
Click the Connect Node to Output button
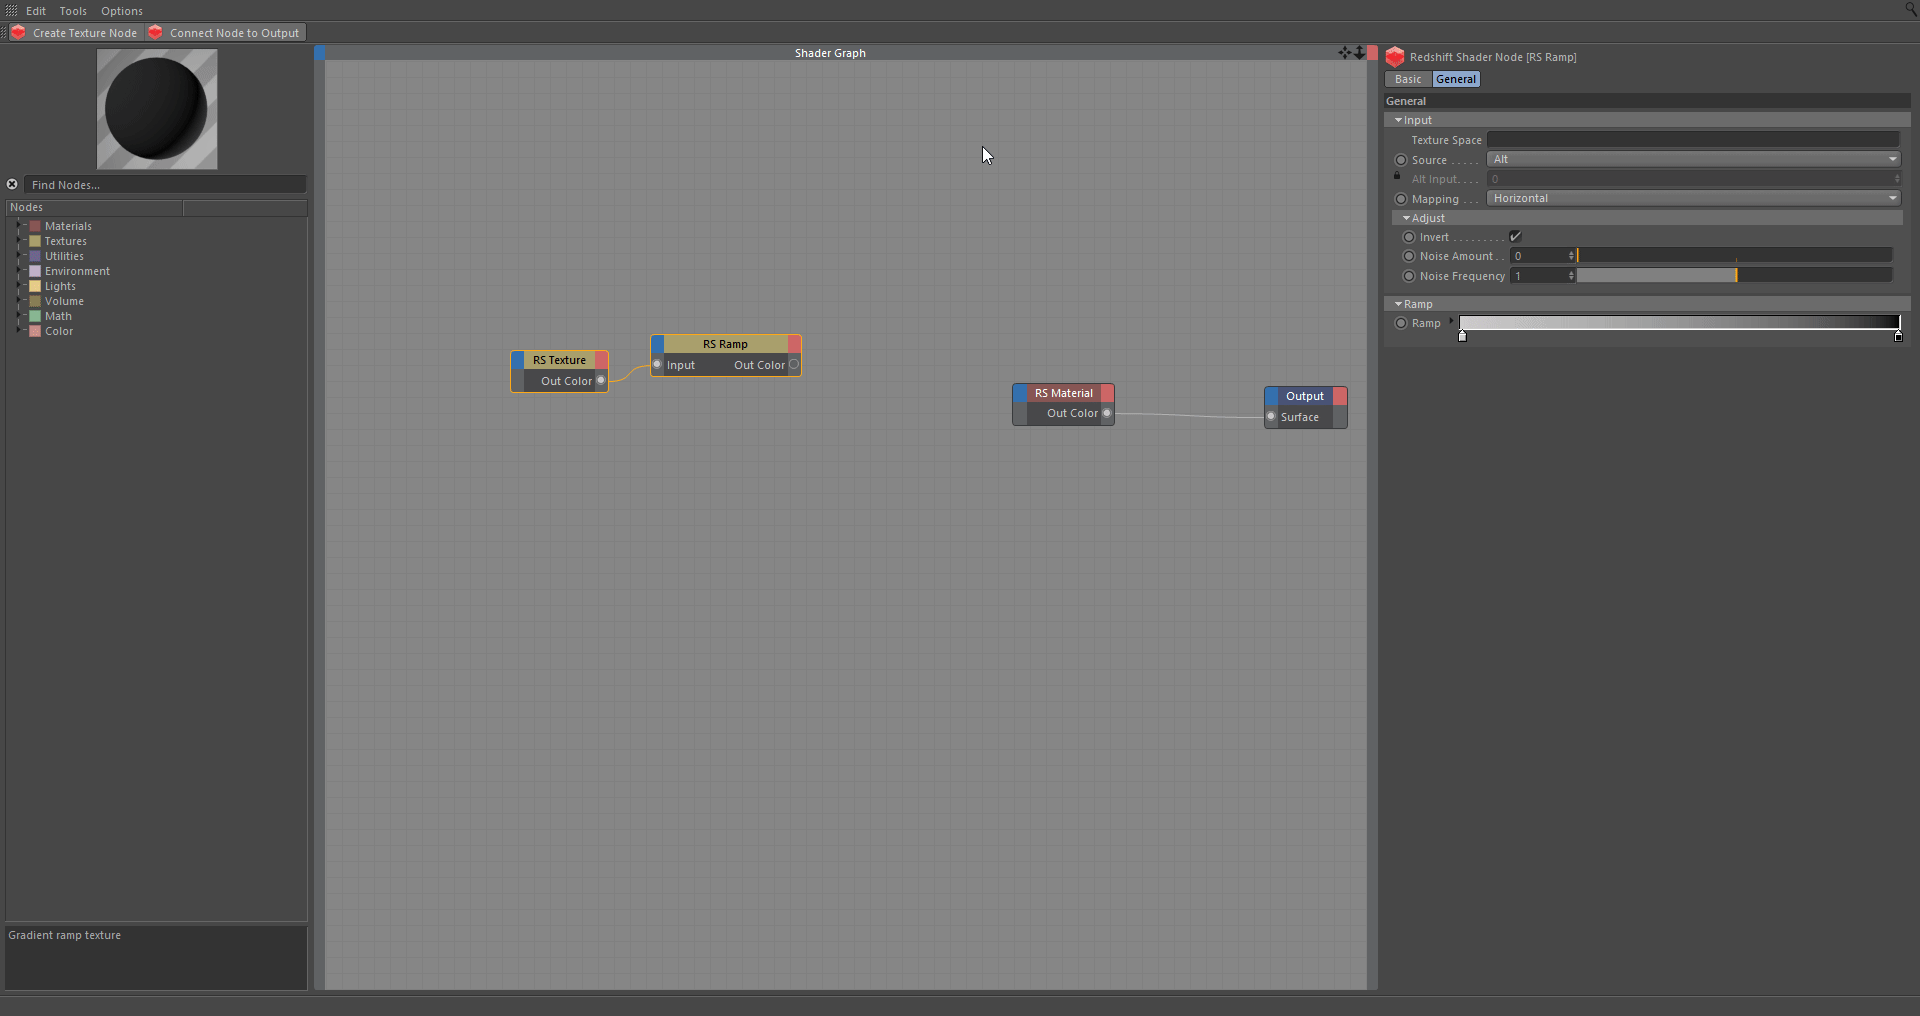click(x=225, y=33)
